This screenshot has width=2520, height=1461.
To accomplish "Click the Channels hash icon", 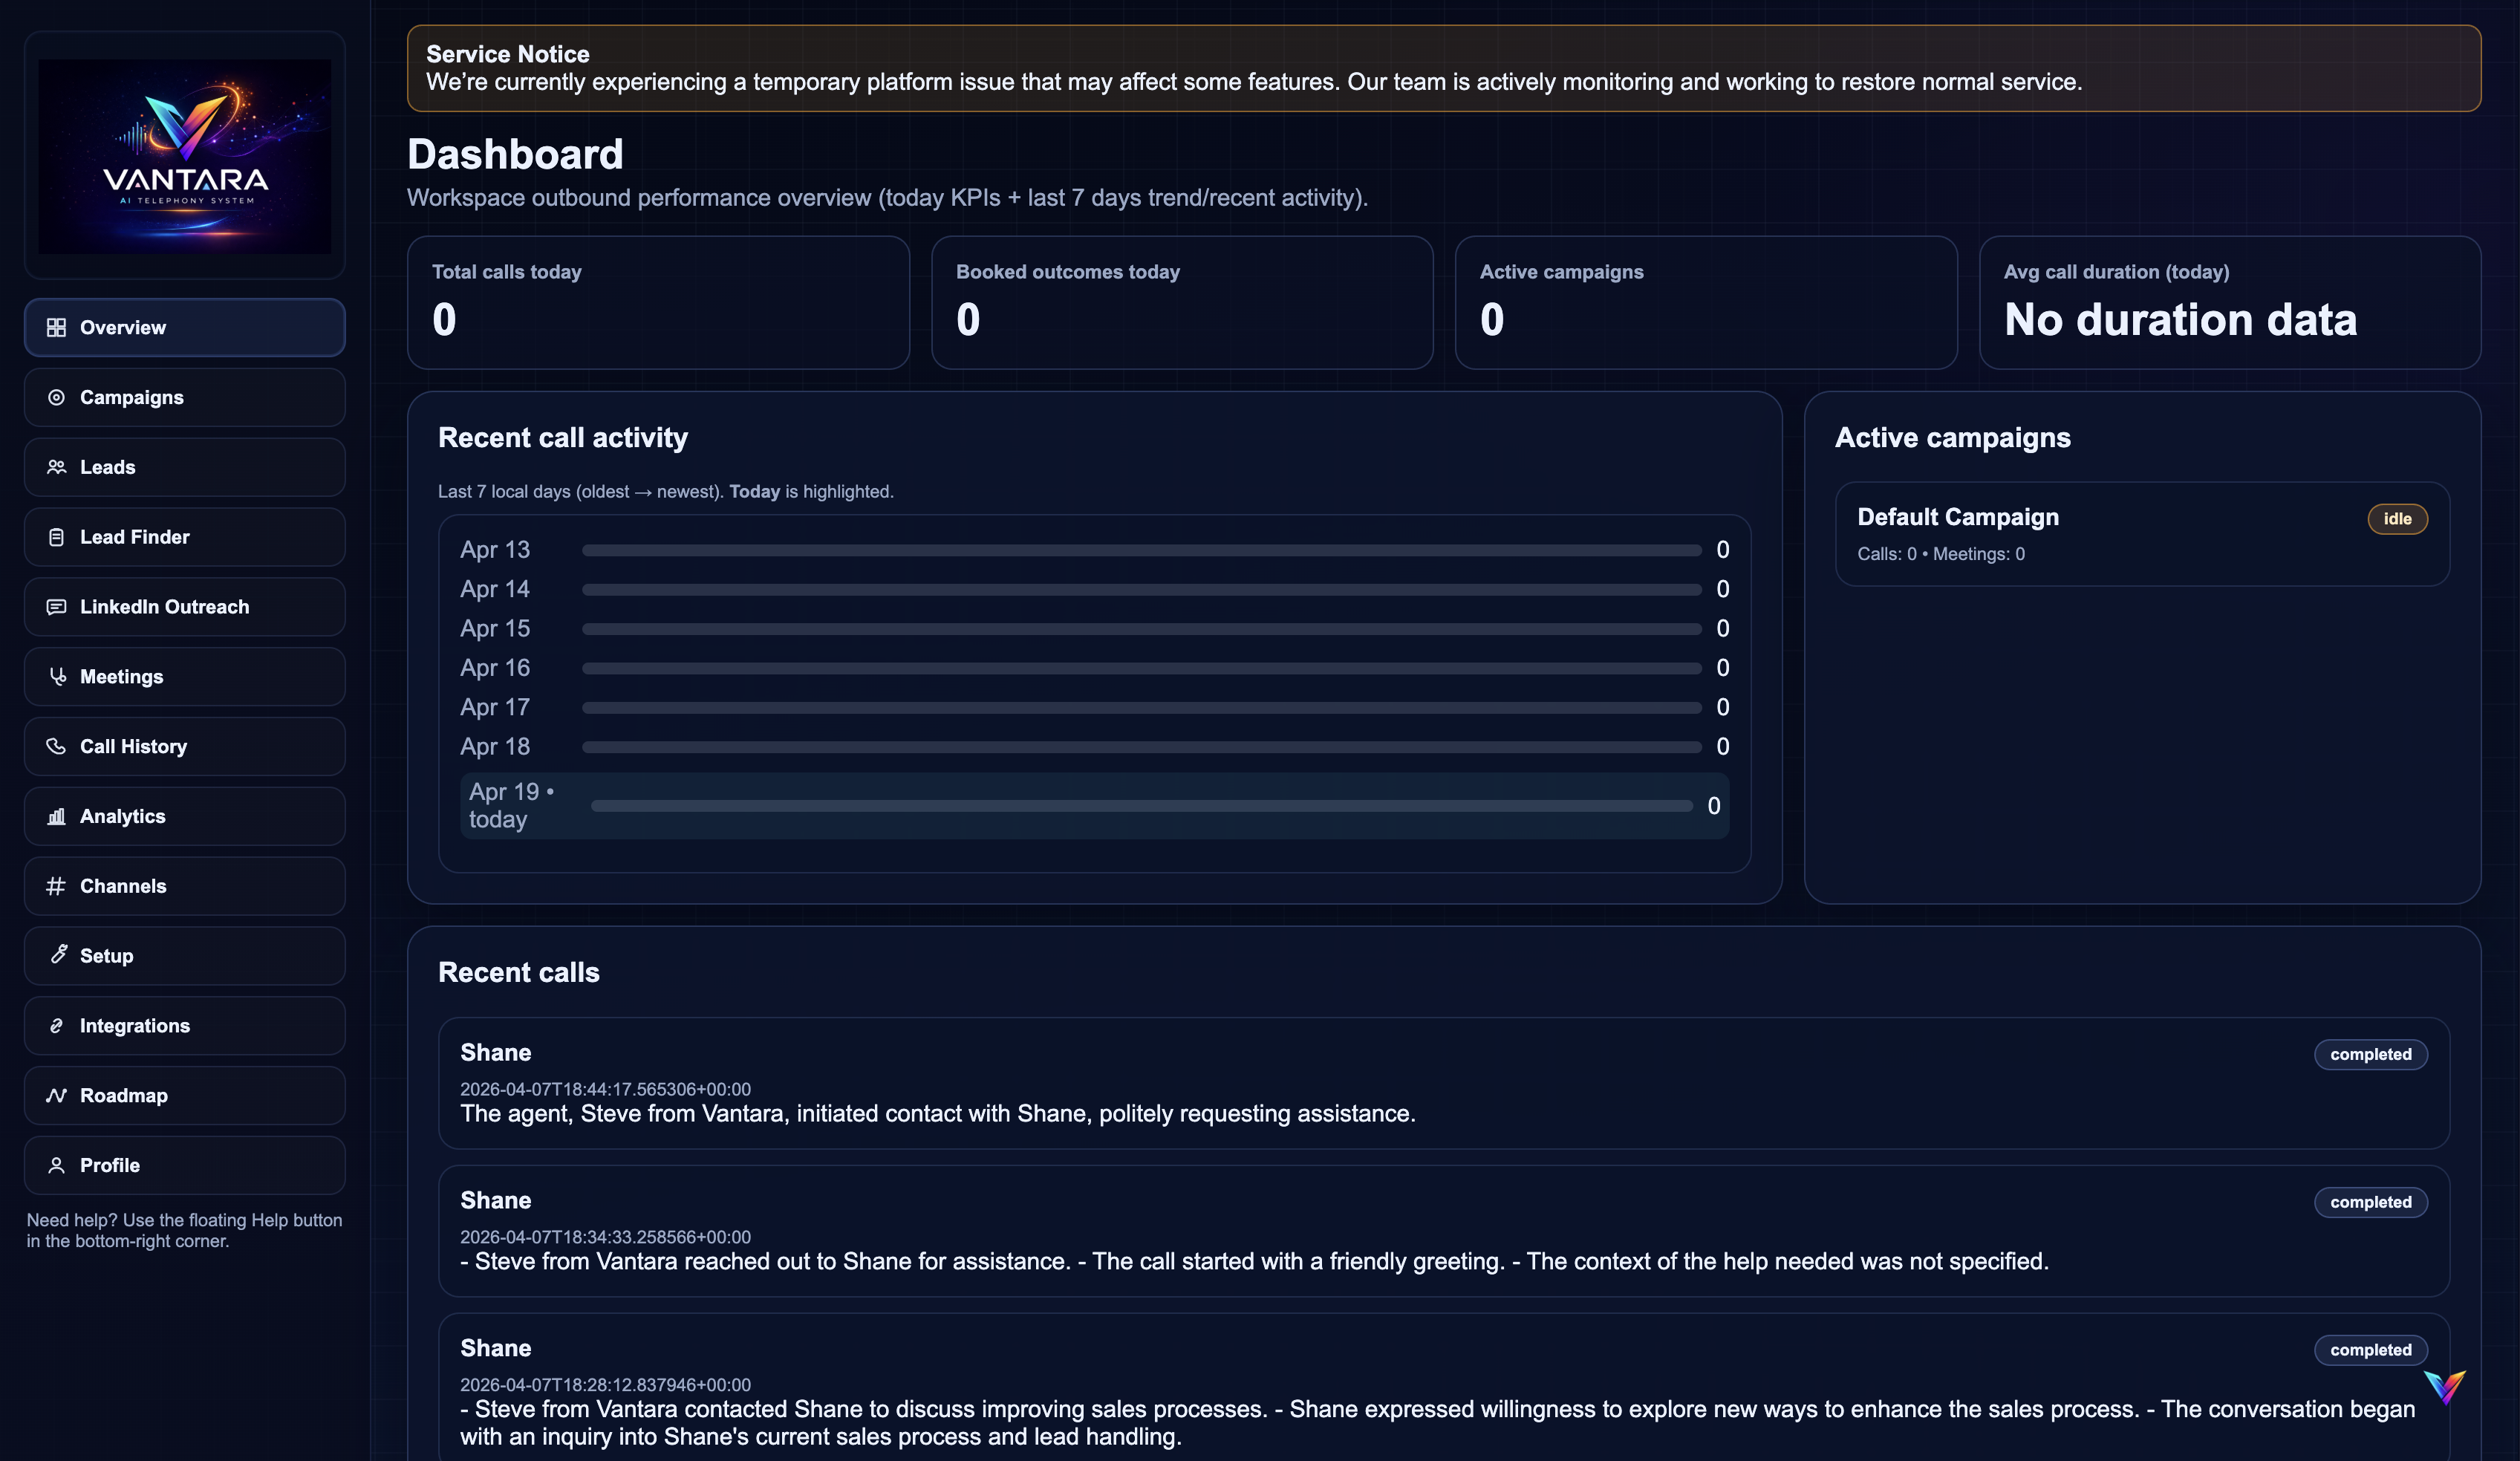I will click(56, 886).
